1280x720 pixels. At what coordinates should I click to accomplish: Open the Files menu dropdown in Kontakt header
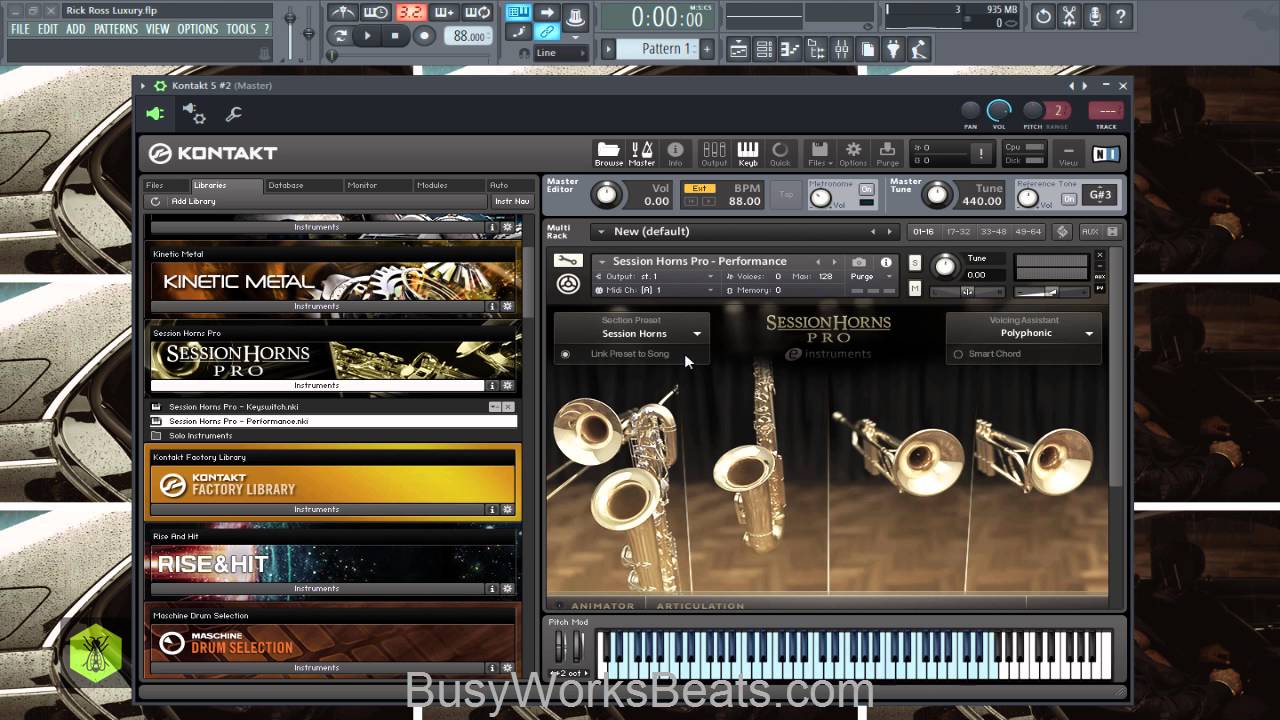(819, 153)
